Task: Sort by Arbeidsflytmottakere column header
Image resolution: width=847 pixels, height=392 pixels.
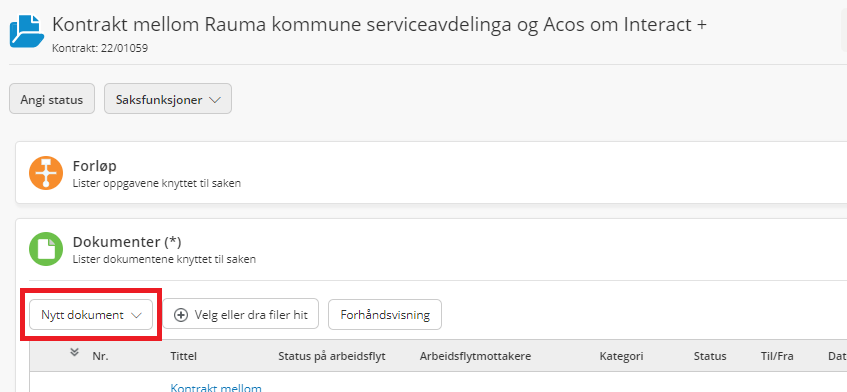Action: pyautogui.click(x=475, y=356)
